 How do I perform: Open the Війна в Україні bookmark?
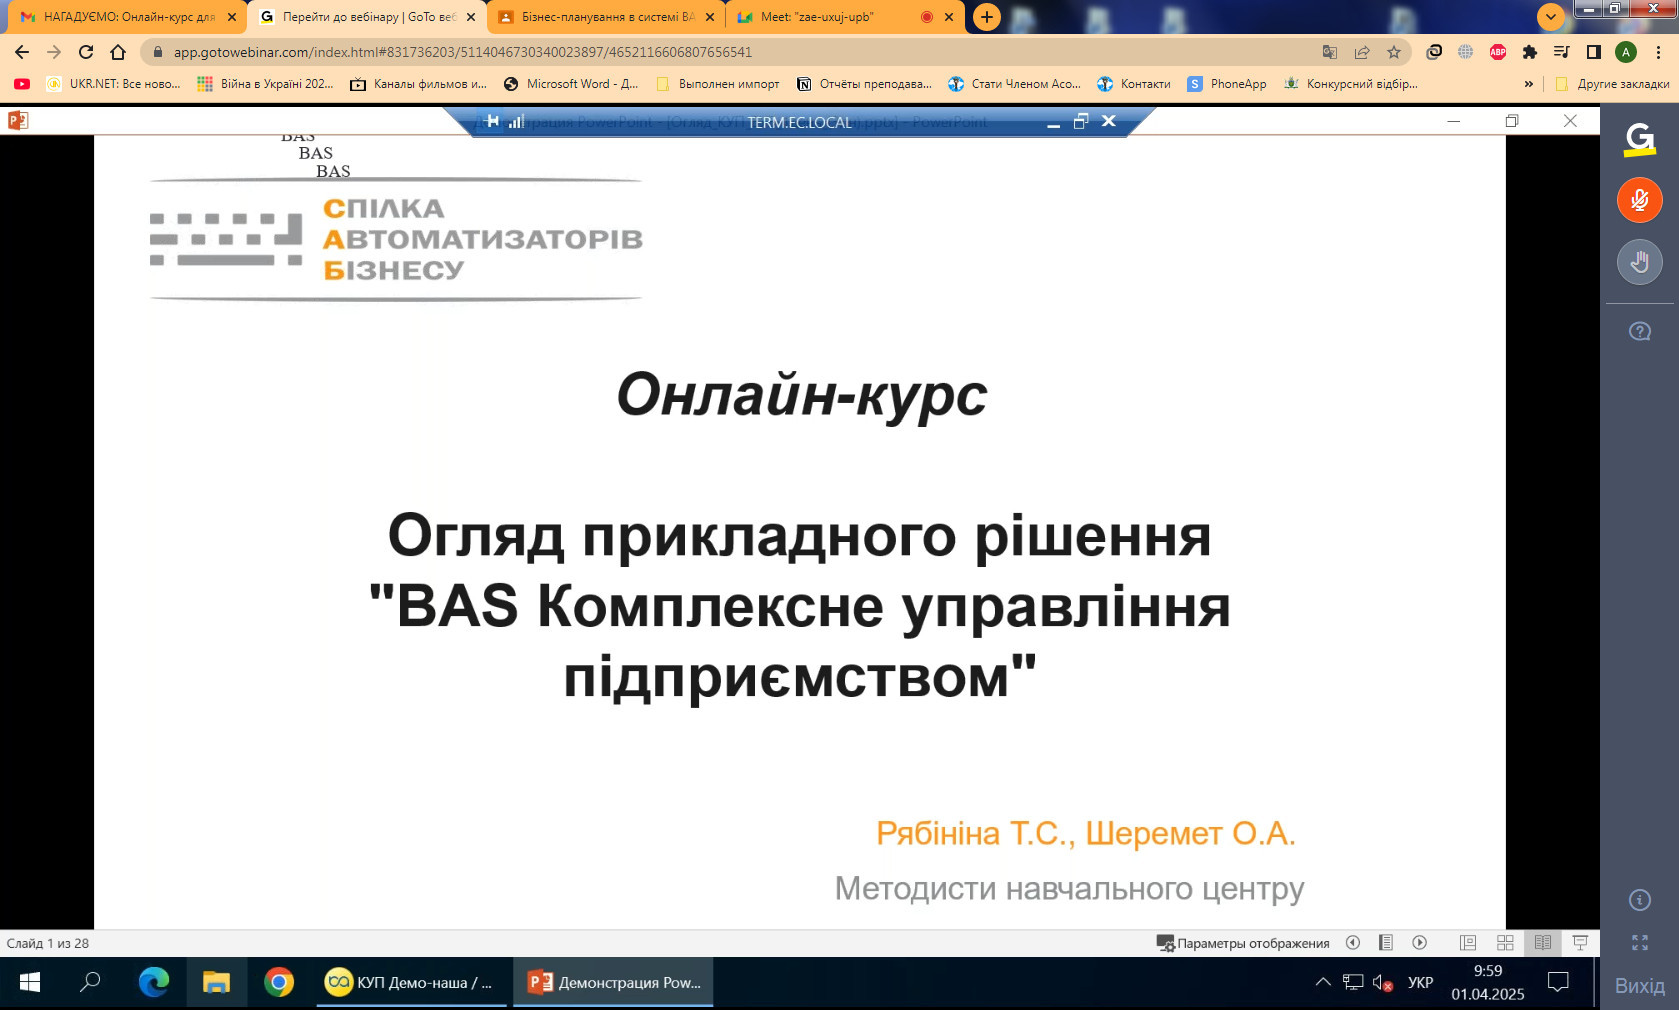265,84
